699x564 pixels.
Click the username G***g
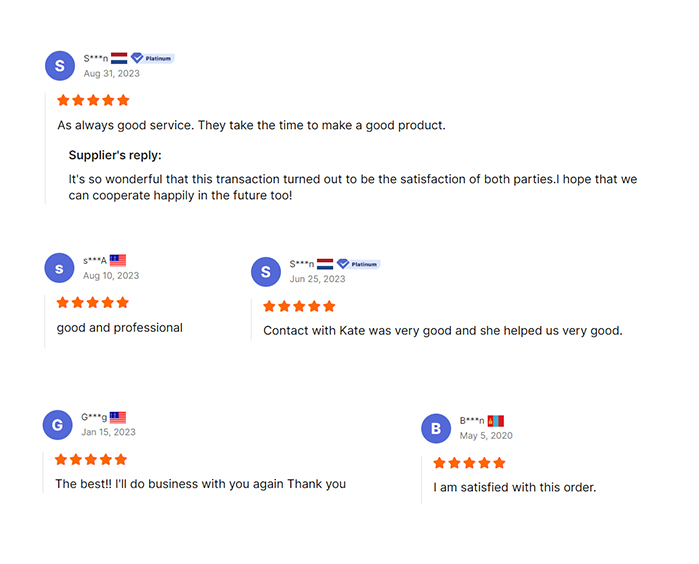pyautogui.click(x=94, y=417)
